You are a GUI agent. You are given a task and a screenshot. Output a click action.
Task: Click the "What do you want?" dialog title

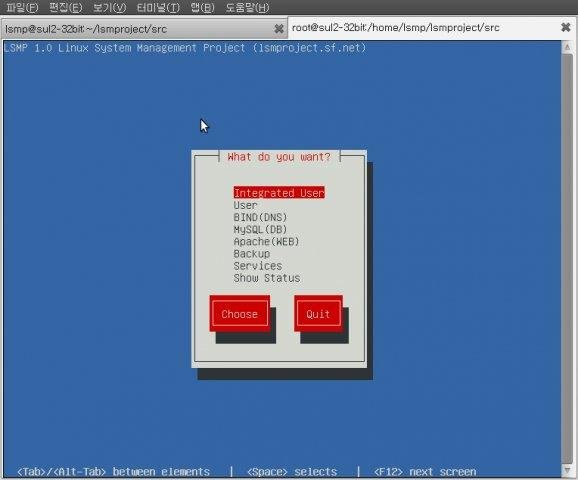coord(279,157)
